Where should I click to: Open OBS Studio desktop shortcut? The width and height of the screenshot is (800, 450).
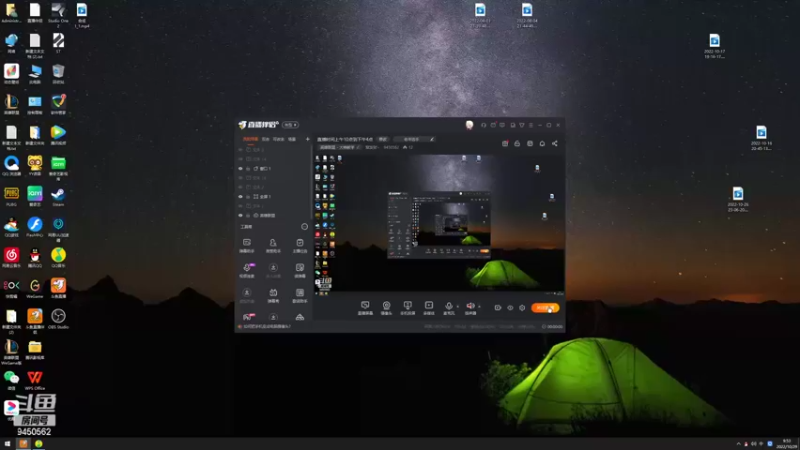[58, 319]
